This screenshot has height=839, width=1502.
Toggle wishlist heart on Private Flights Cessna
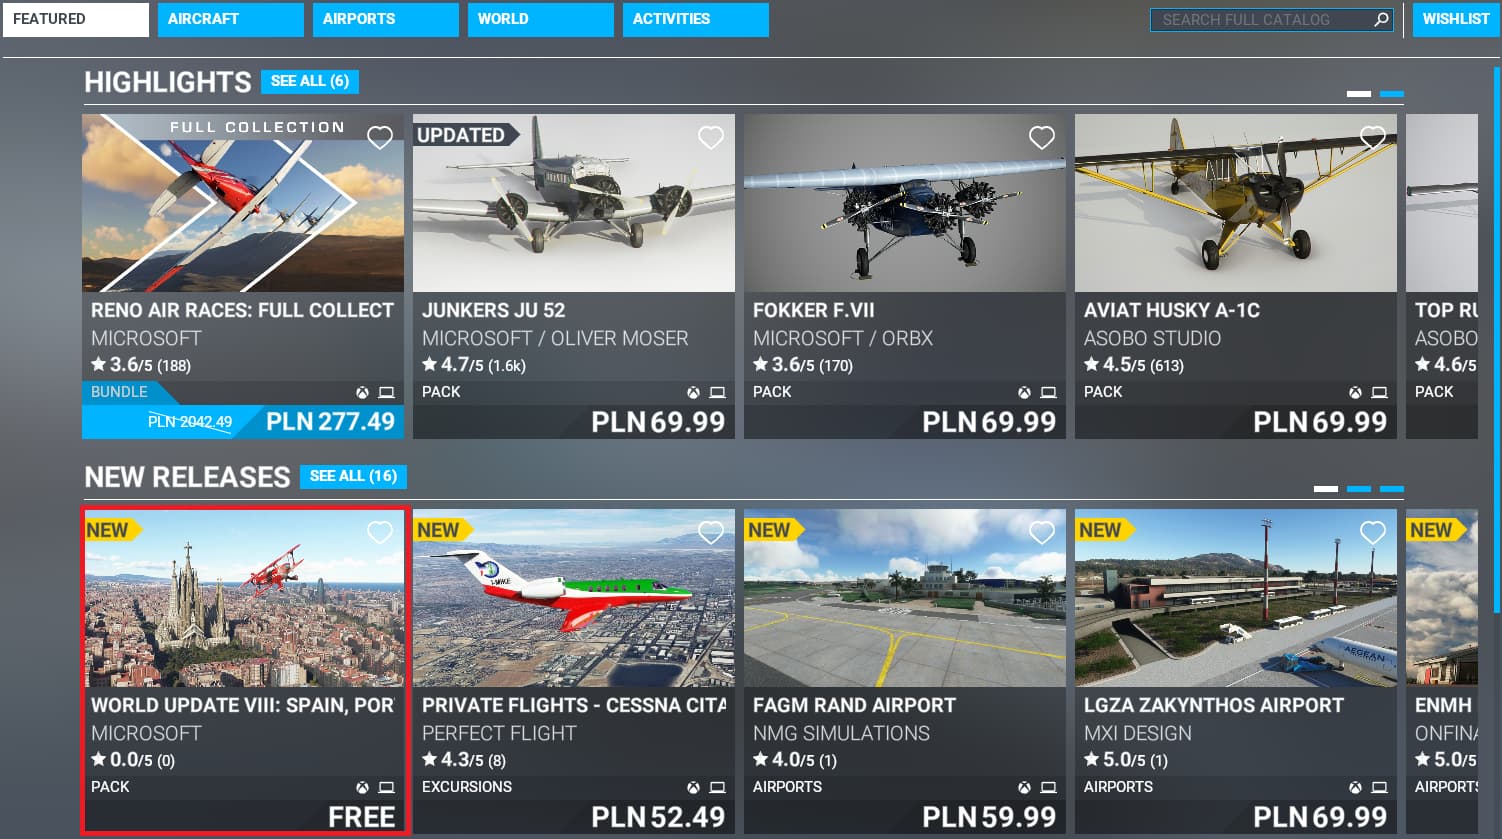[x=711, y=533]
